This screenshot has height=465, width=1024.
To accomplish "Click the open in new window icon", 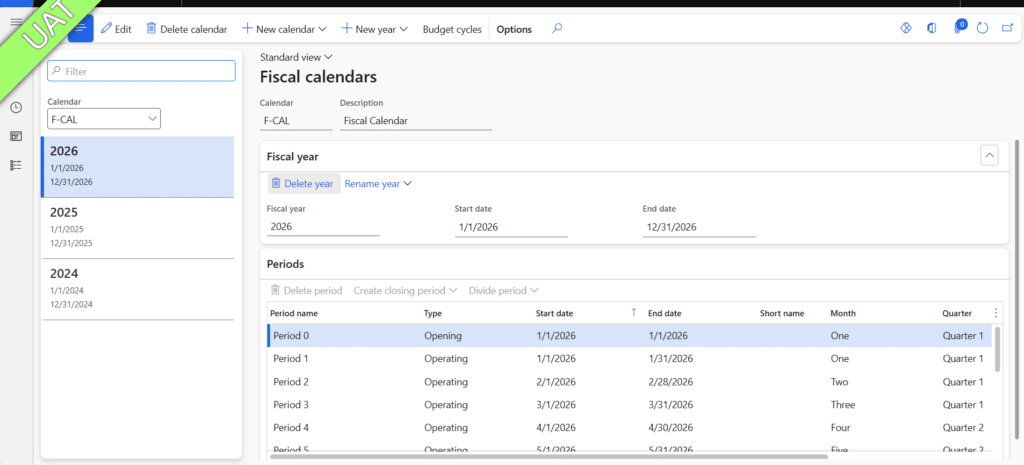I will tap(1007, 29).
